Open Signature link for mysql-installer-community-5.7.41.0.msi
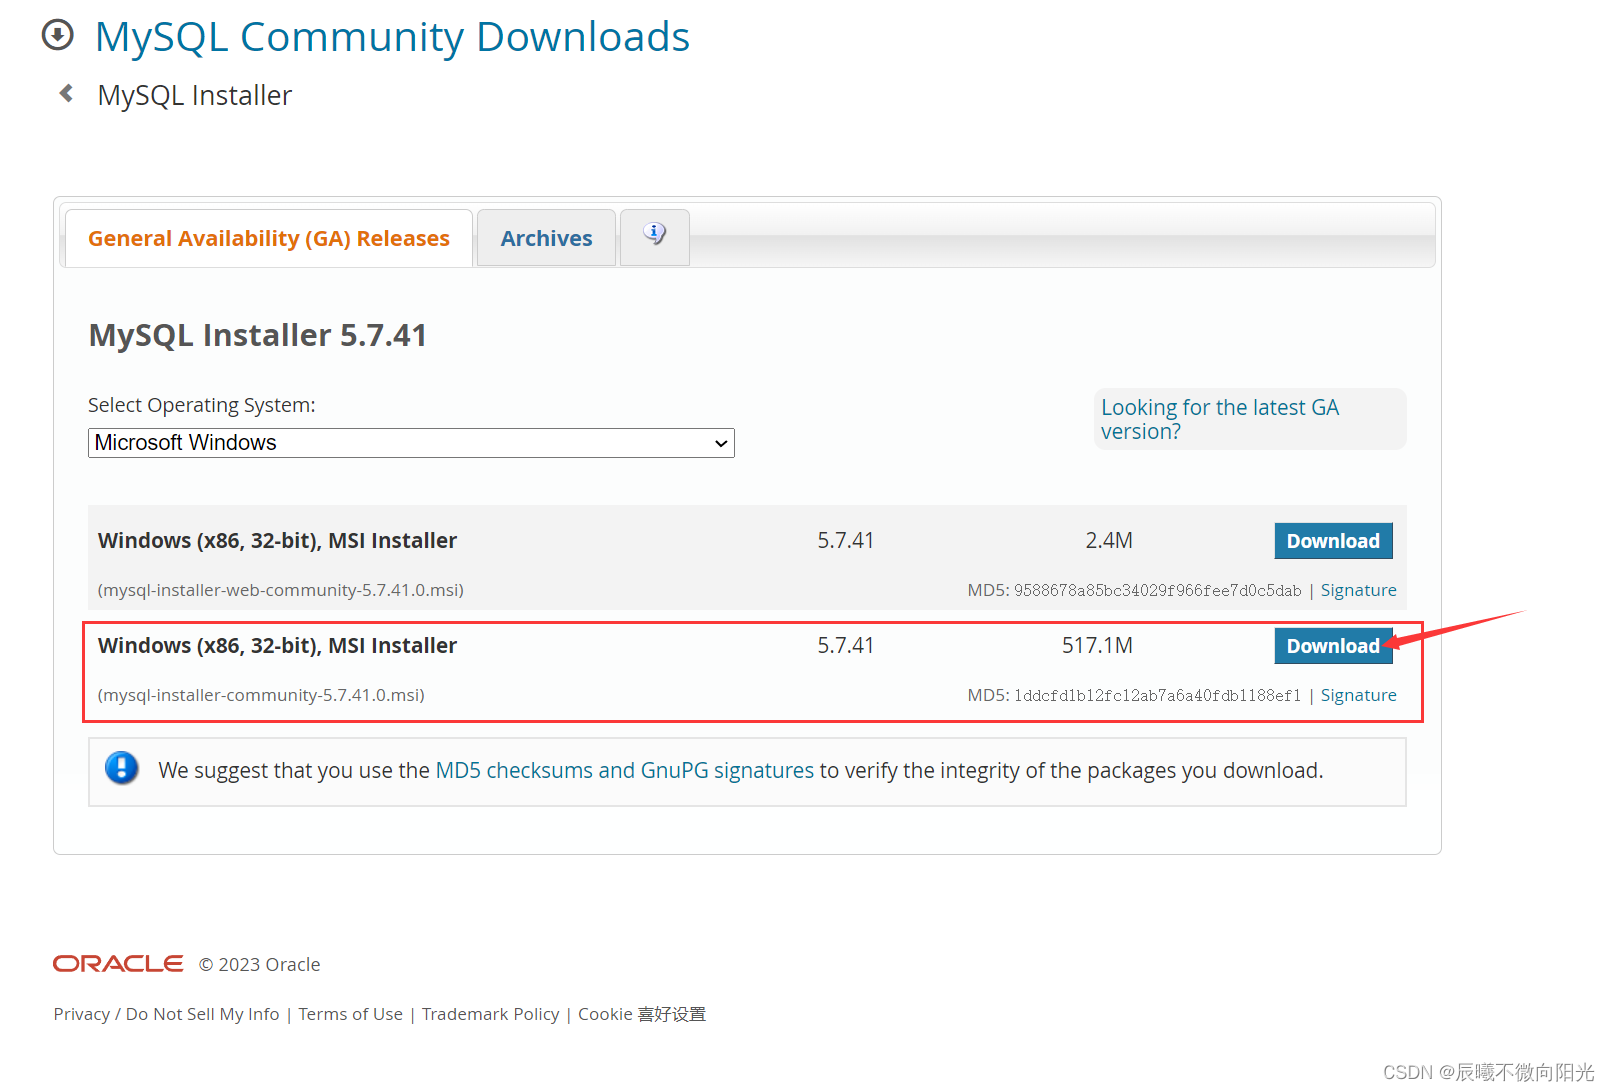Image resolution: width=1610 pixels, height=1091 pixels. pos(1358,695)
